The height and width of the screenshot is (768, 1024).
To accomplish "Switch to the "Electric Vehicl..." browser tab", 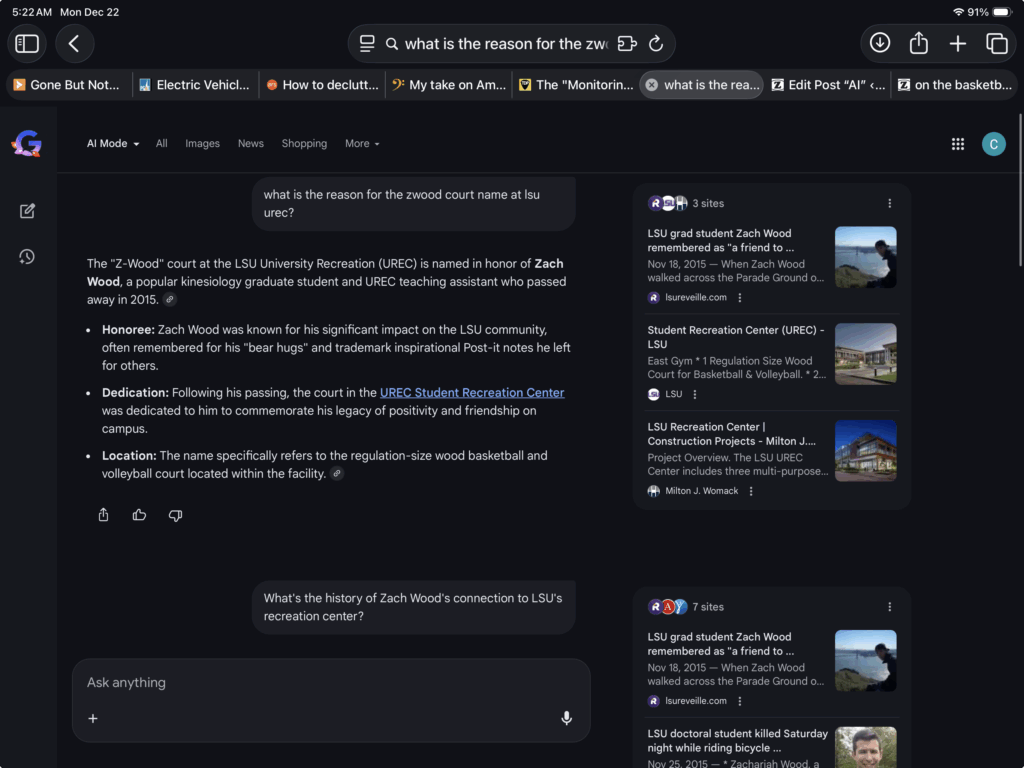I will click(195, 85).
